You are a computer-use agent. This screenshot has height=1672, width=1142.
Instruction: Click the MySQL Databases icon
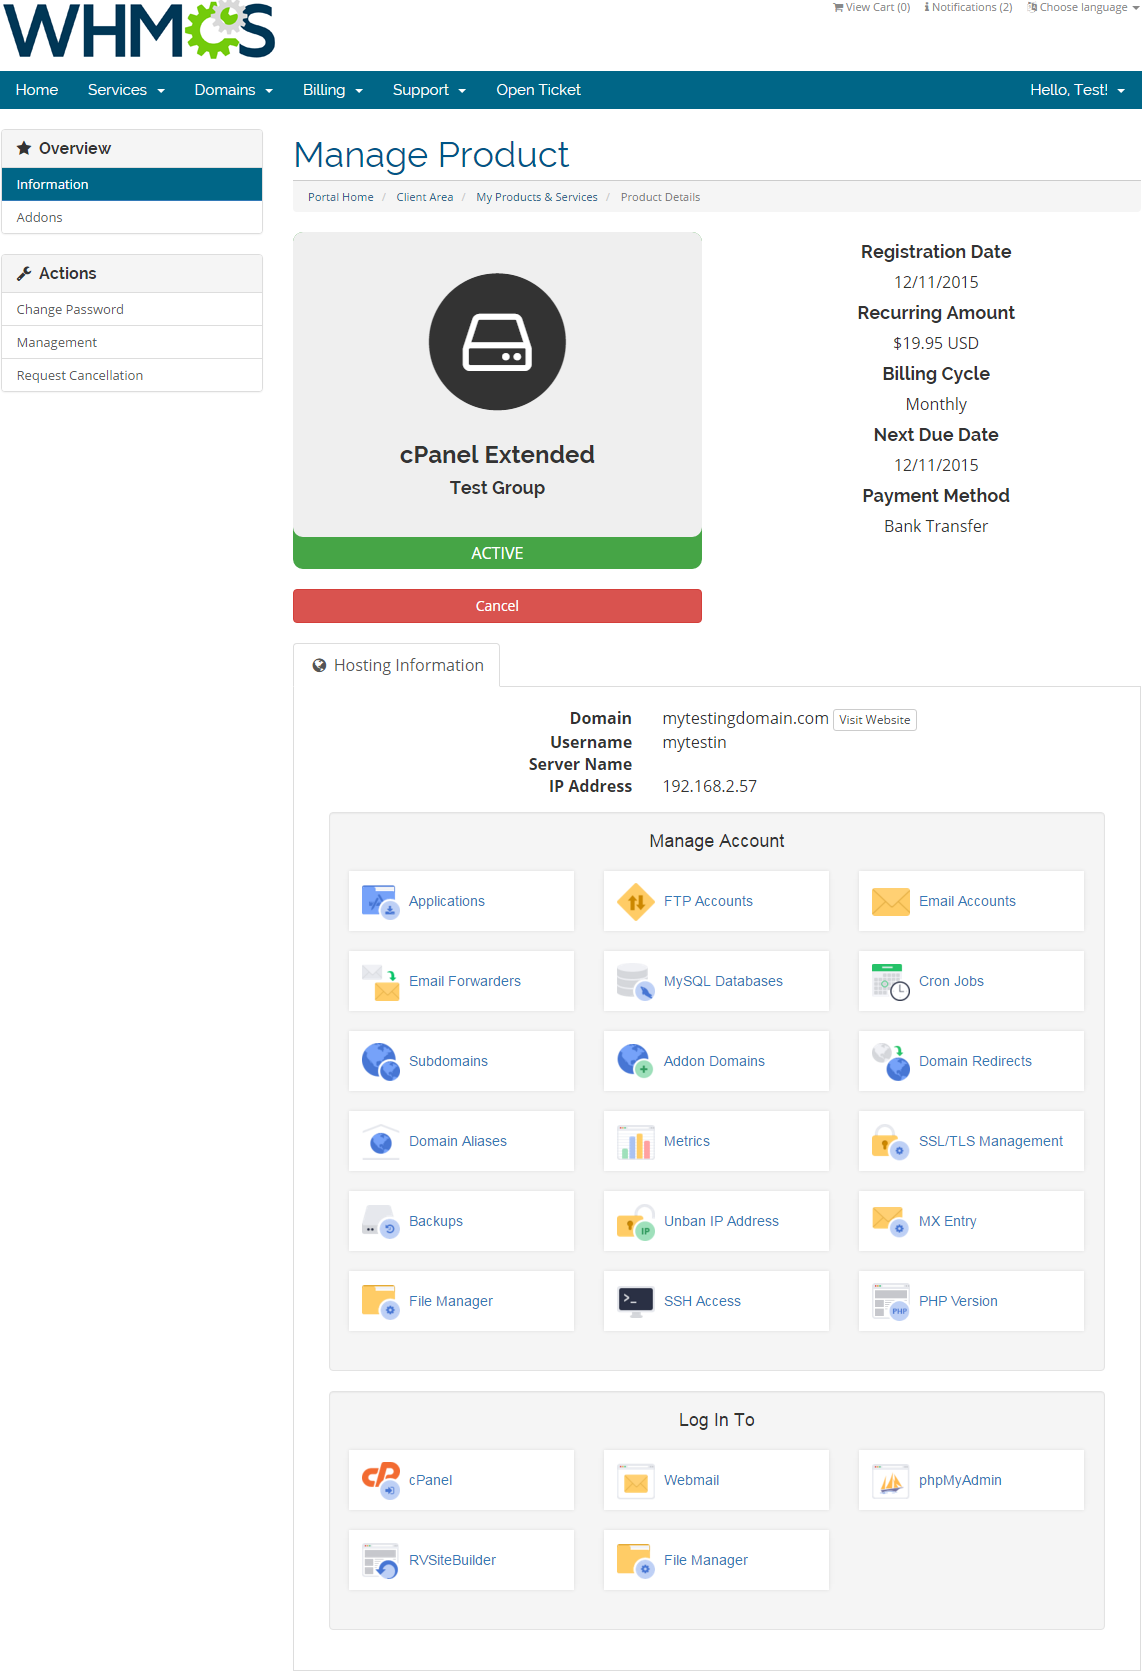click(636, 982)
